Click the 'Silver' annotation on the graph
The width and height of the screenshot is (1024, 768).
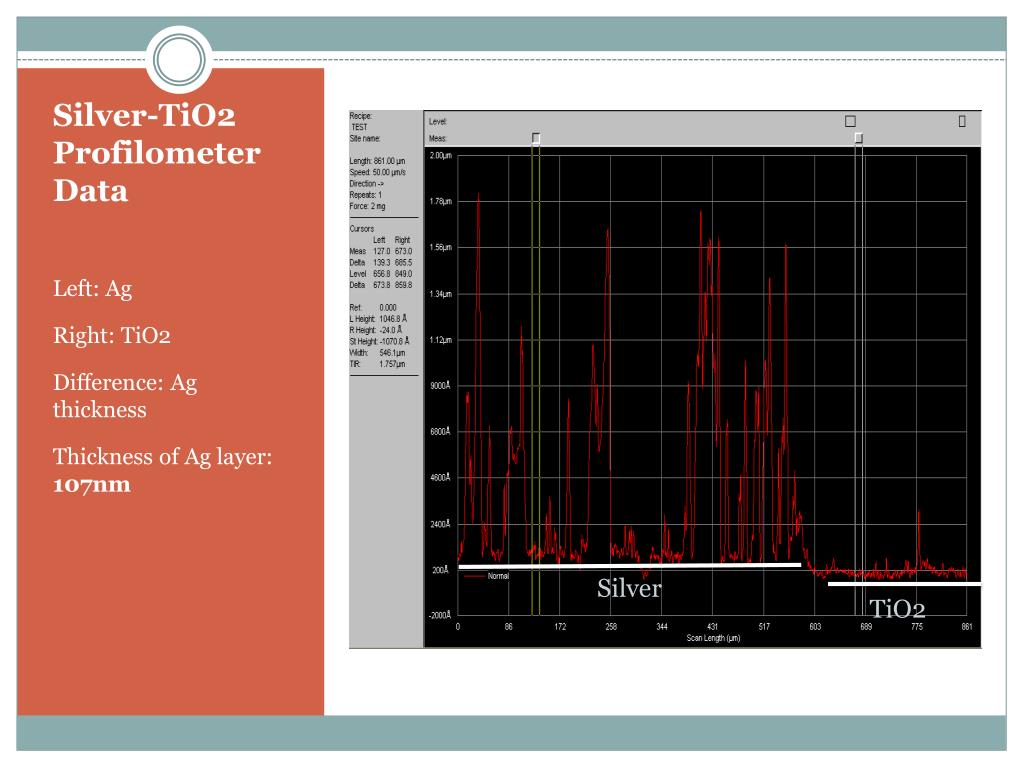pos(629,588)
